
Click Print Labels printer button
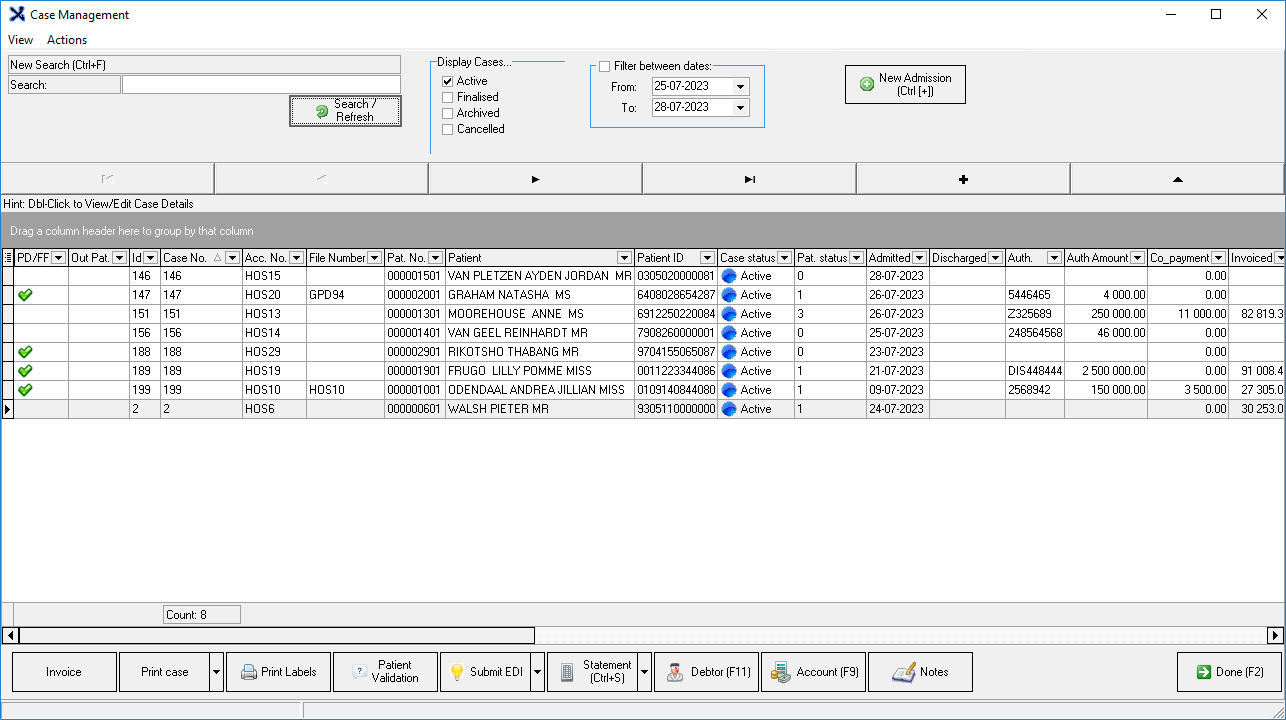click(278, 672)
